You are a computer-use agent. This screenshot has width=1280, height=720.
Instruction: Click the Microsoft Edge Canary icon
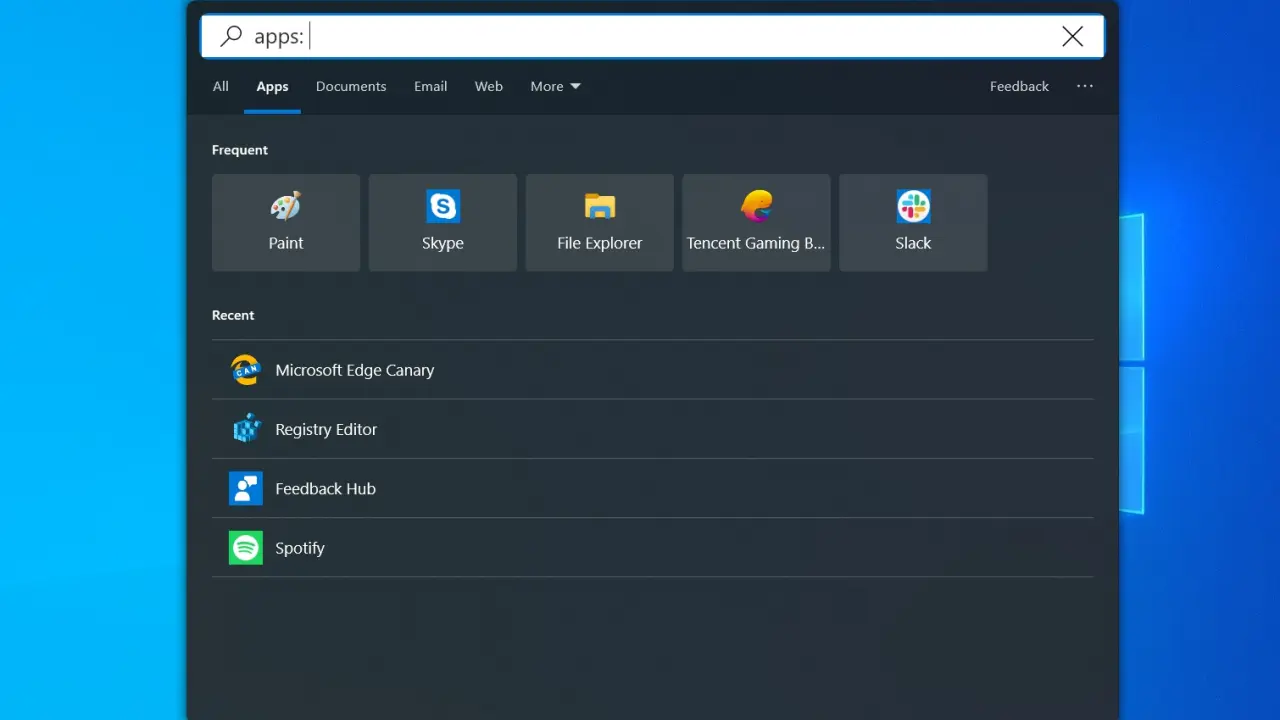[x=246, y=370]
